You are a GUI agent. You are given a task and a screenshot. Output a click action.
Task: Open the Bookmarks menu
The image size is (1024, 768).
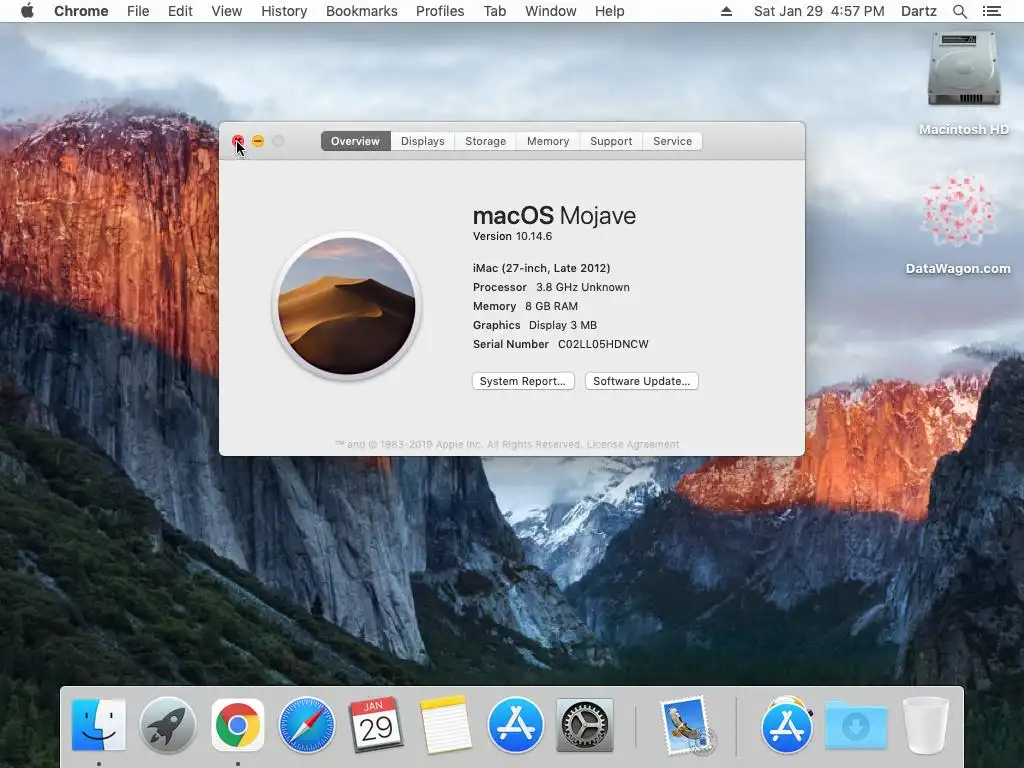click(x=362, y=11)
